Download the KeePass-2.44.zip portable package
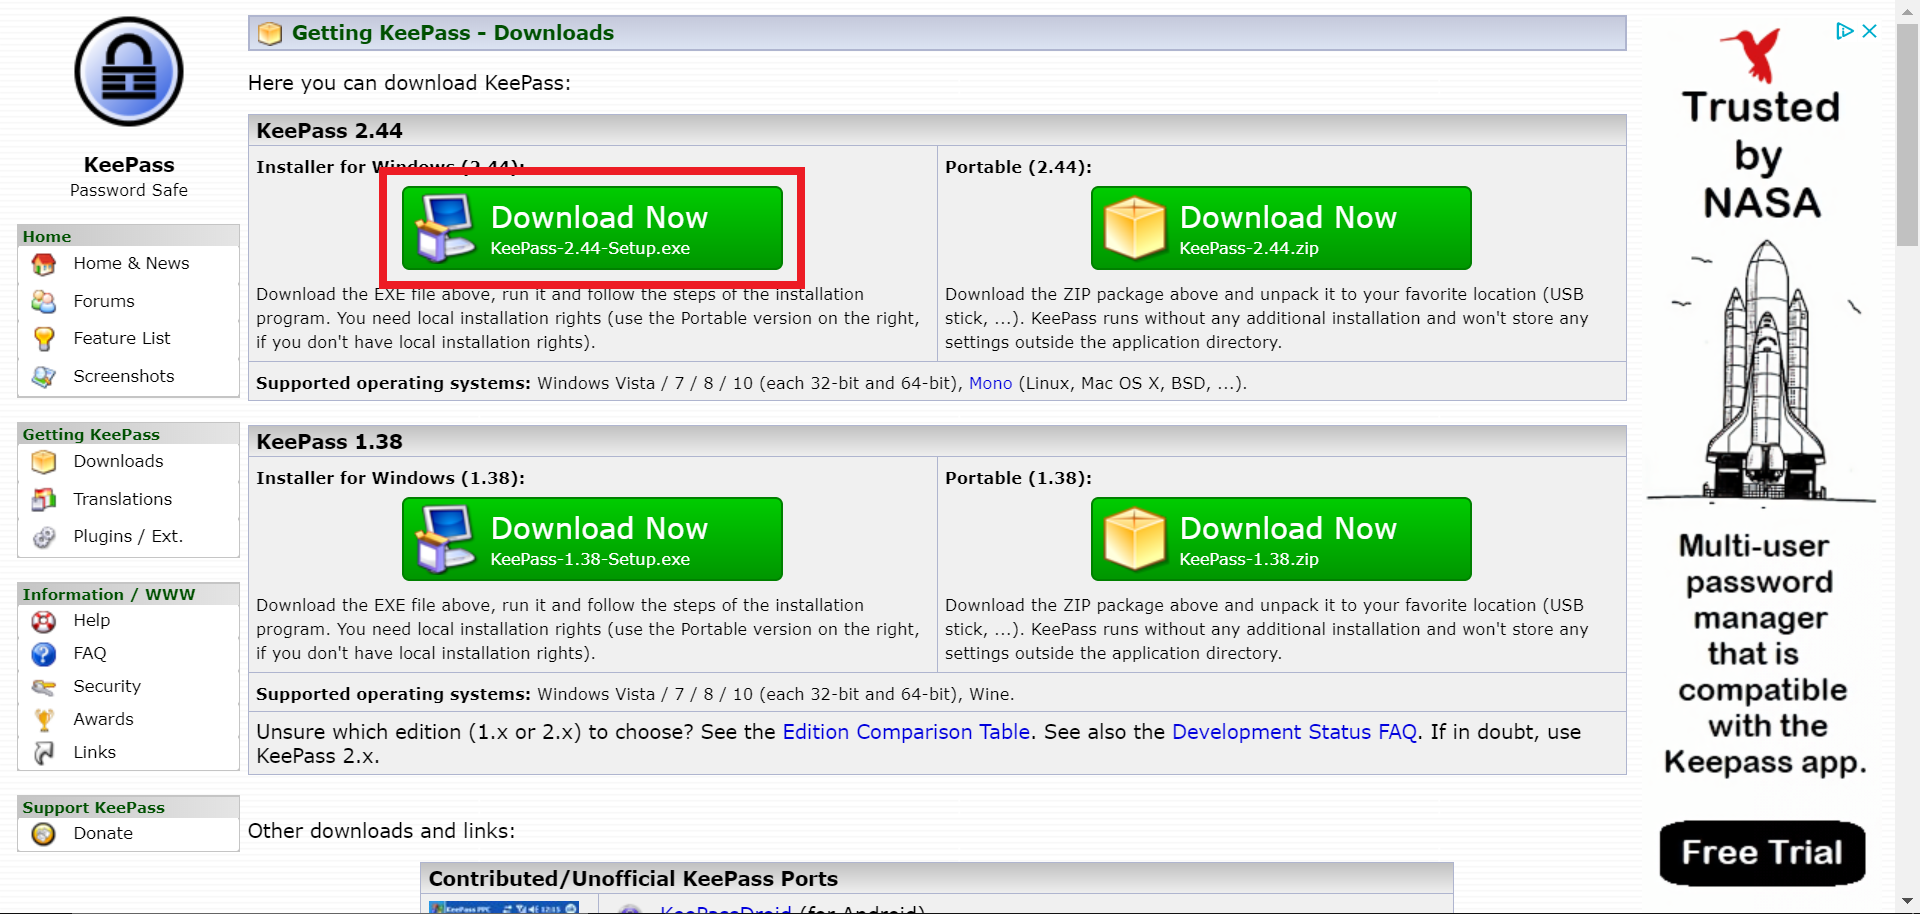1920x914 pixels. click(x=1281, y=228)
